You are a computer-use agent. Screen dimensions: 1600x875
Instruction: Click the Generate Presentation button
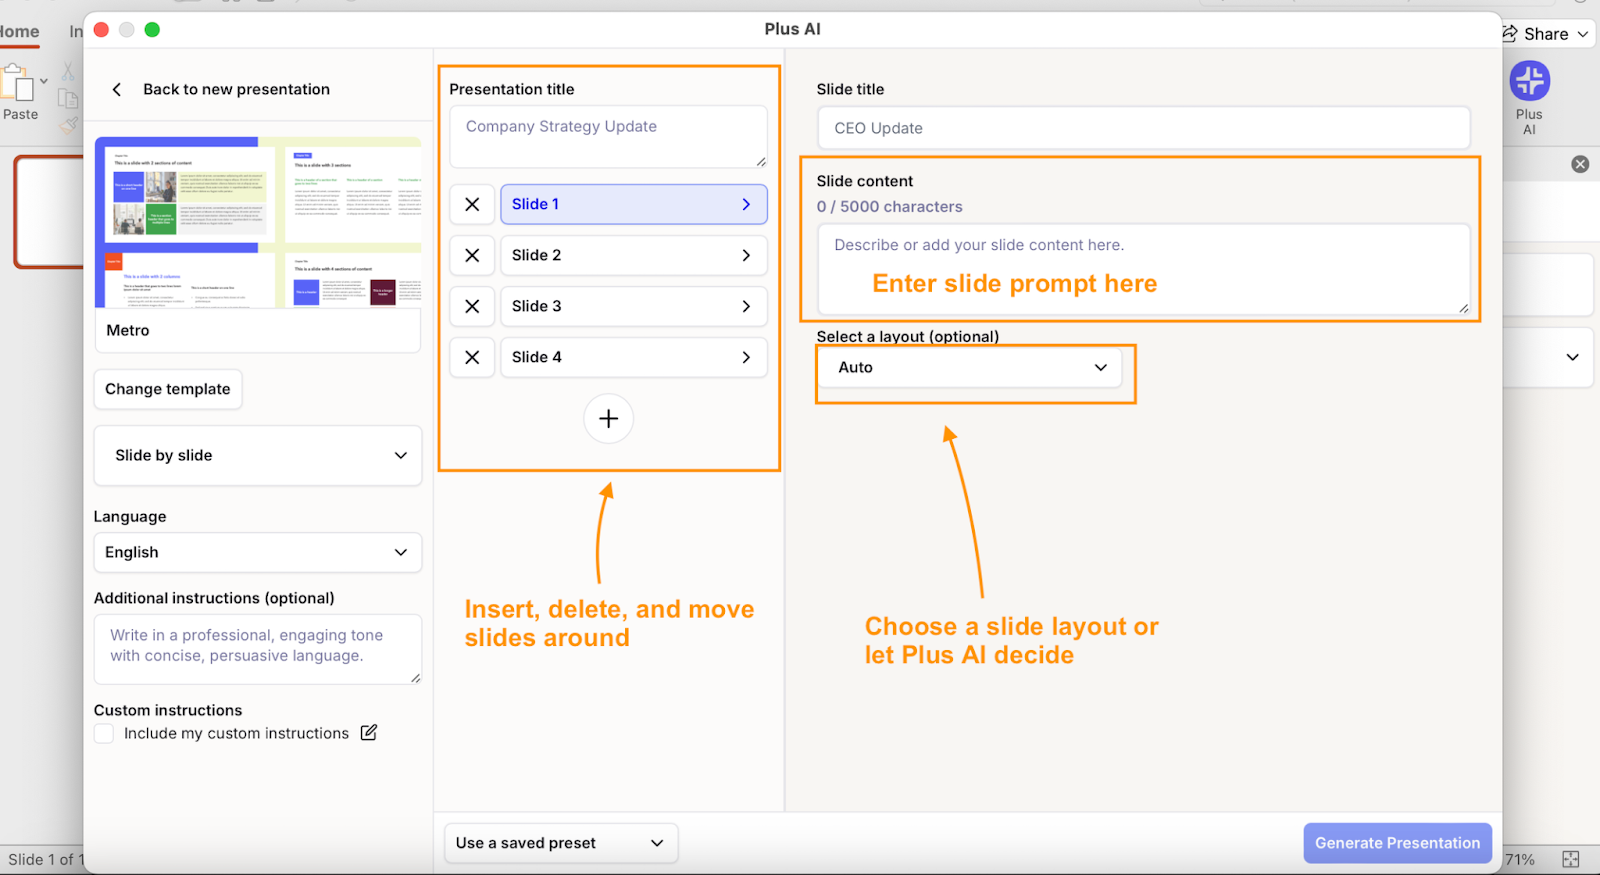coord(1397,843)
